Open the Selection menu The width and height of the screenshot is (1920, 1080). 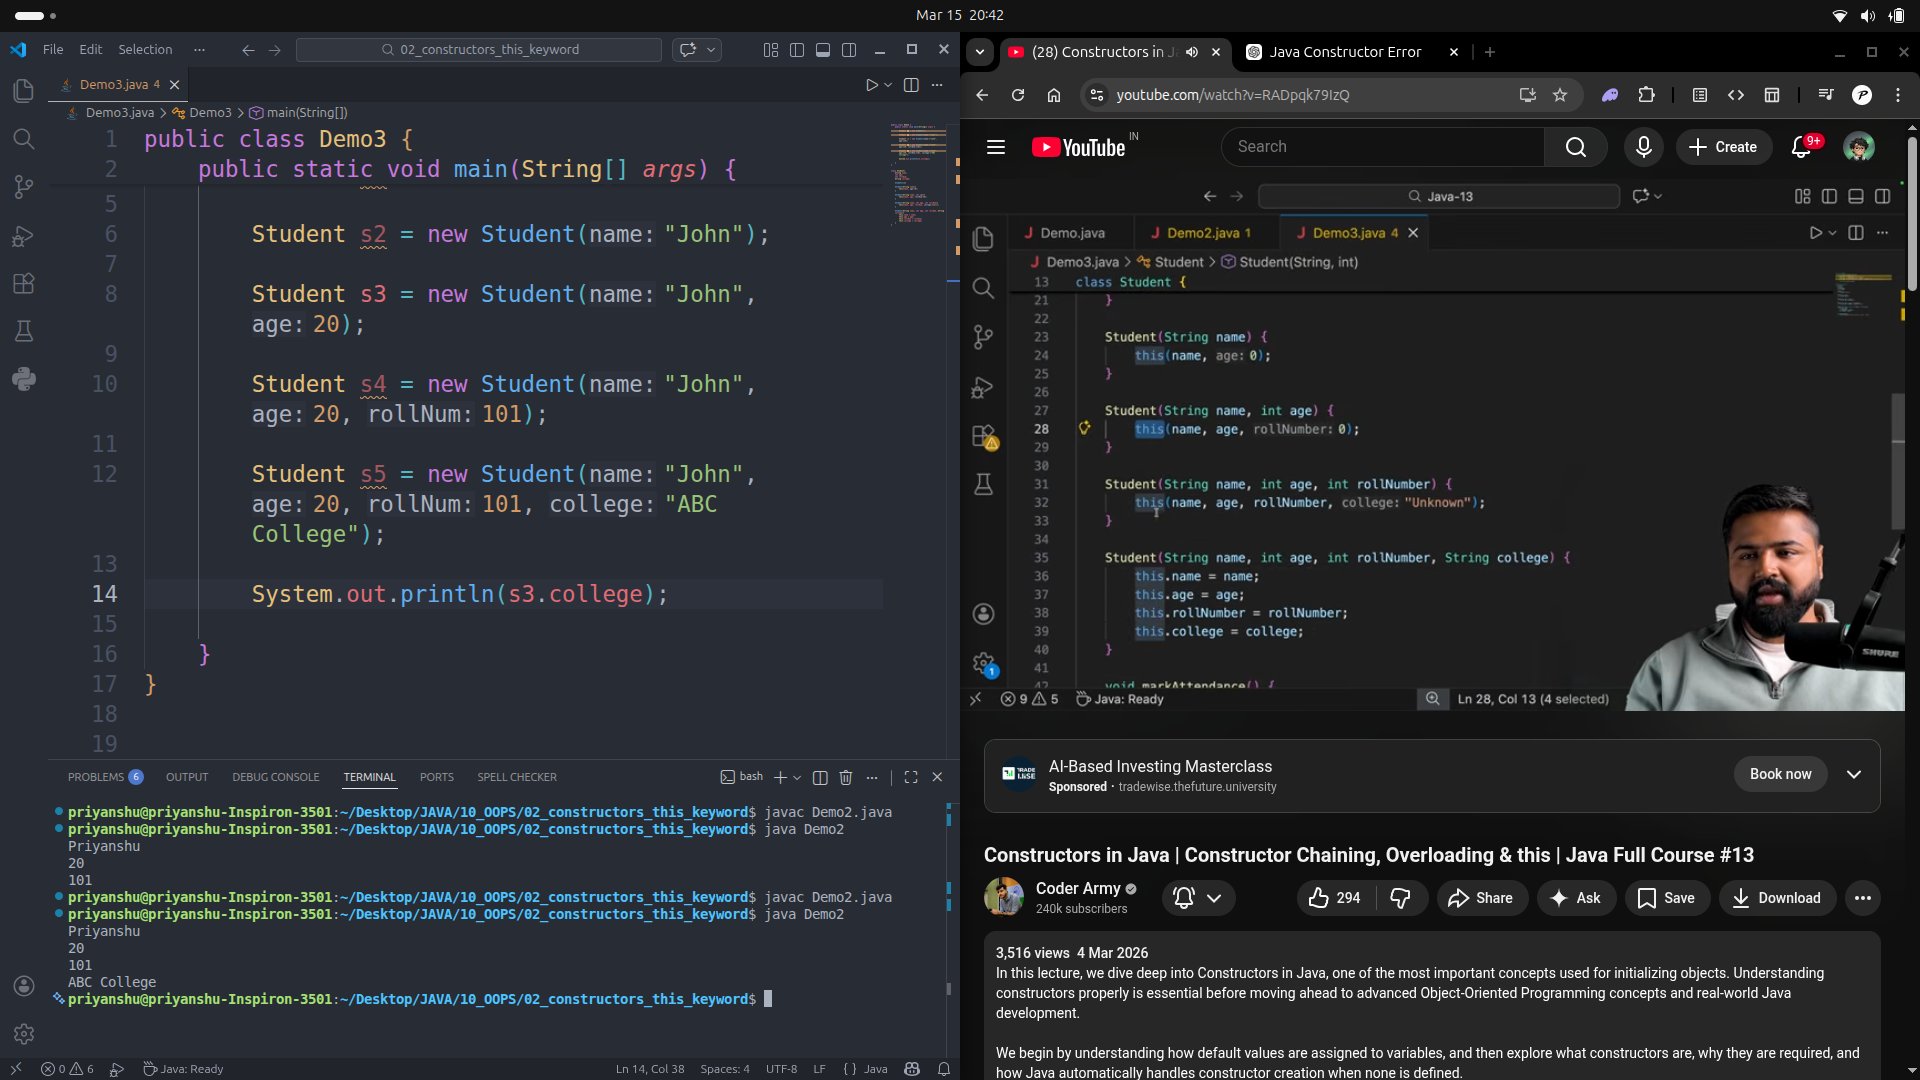(145, 50)
